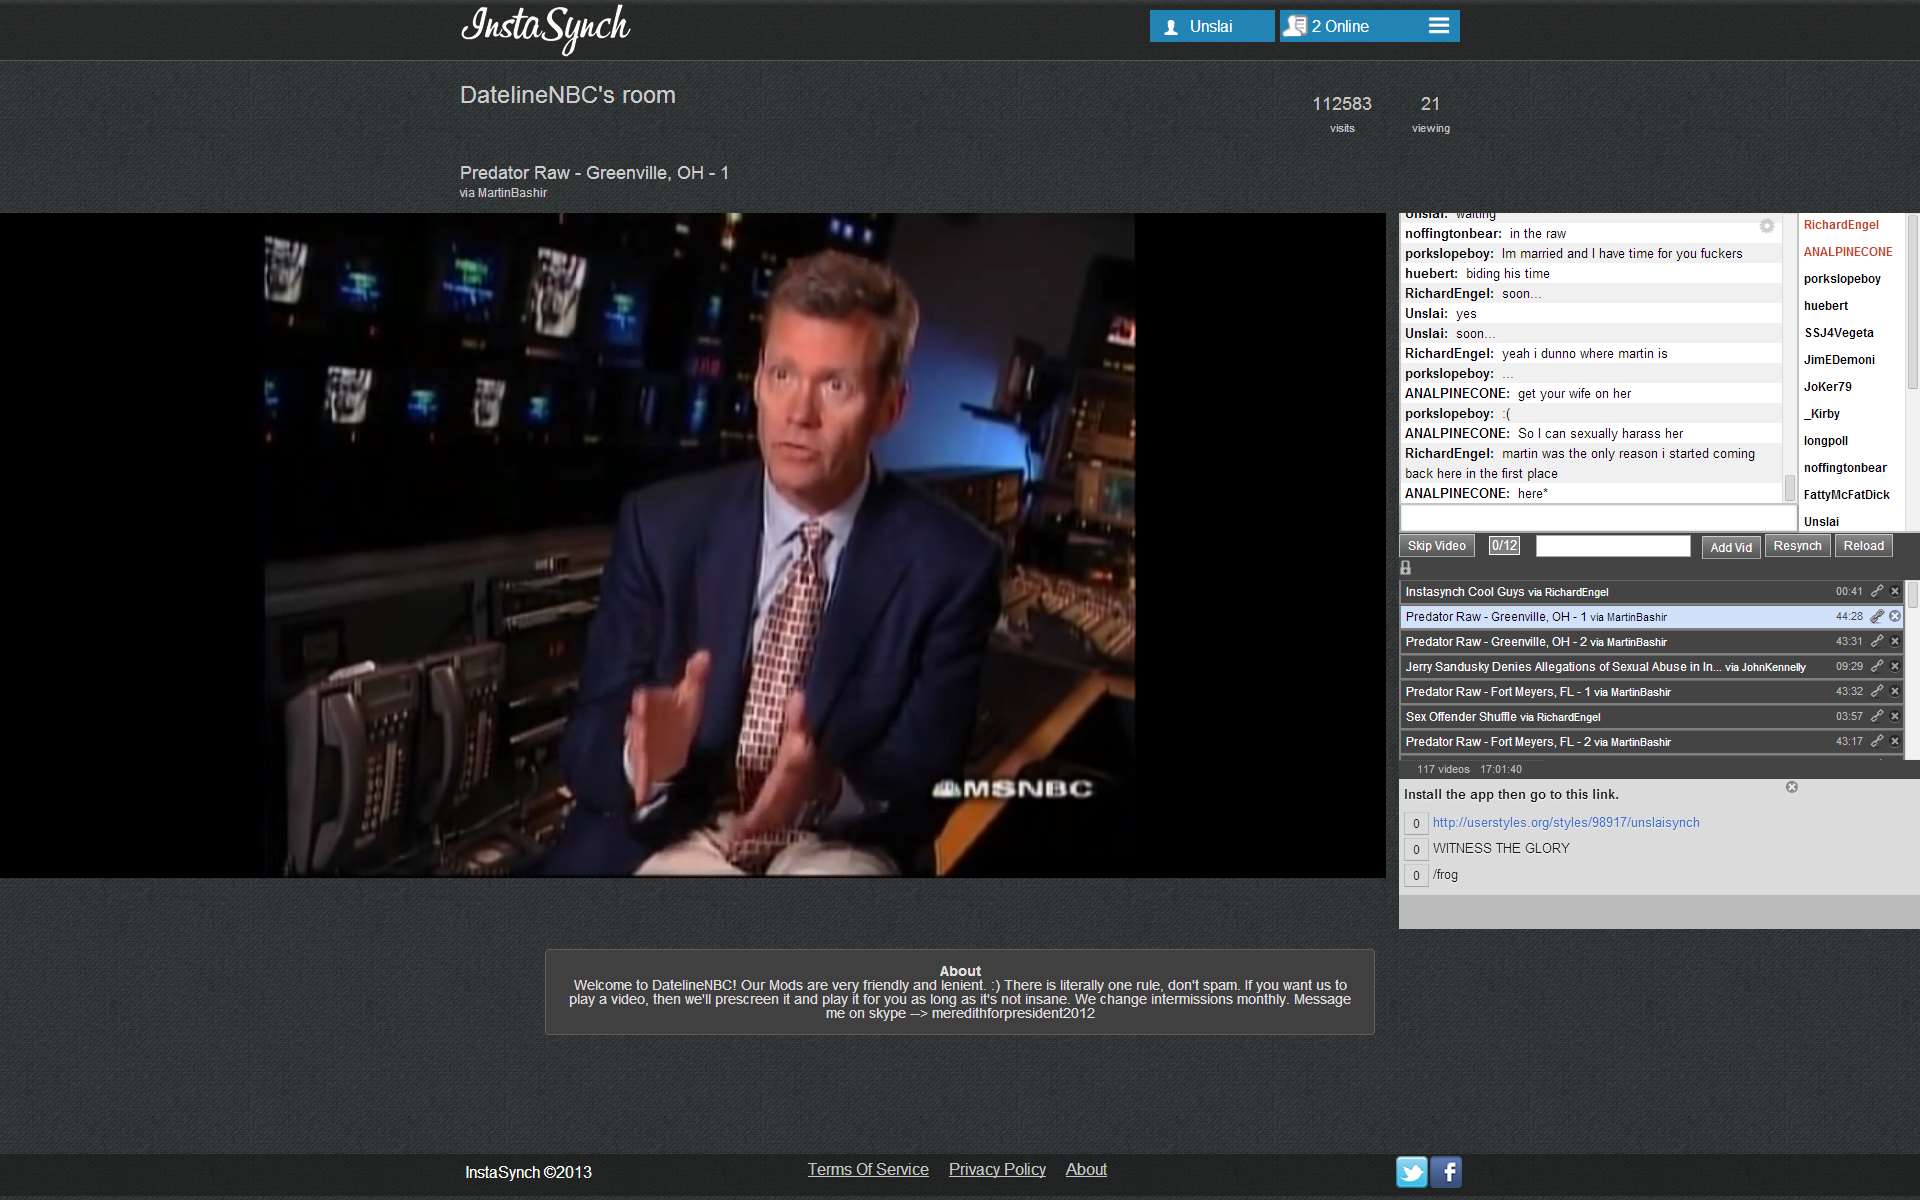Image resolution: width=1920 pixels, height=1200 pixels.
Task: Open link icon for Instasynch Cool Guys
Action: tap(1877, 591)
